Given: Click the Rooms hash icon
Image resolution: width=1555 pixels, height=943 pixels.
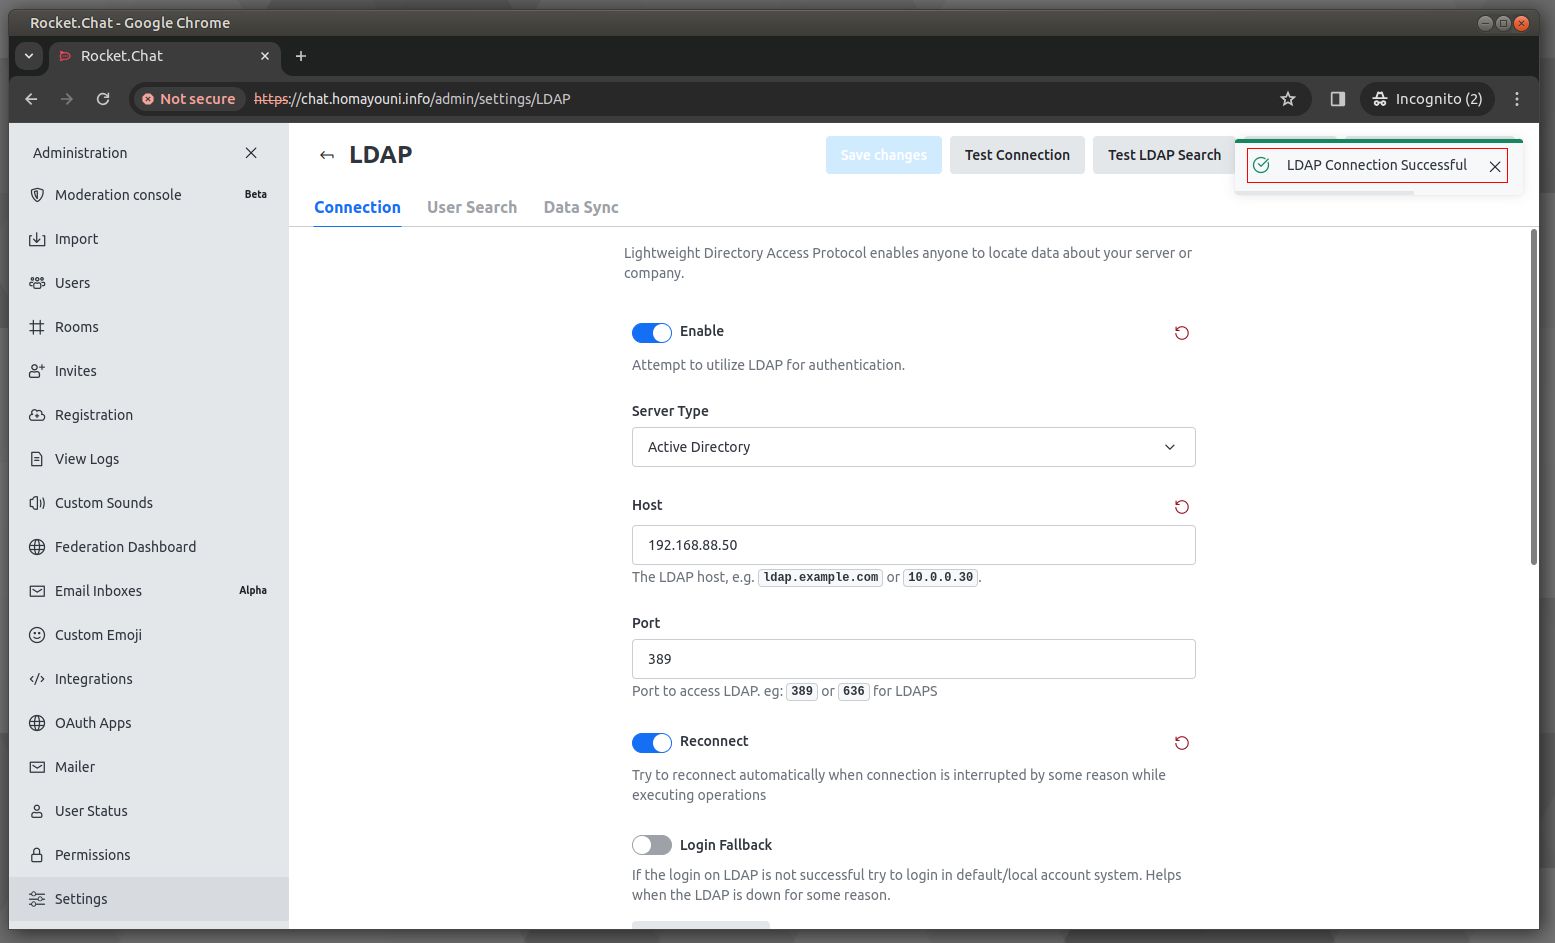Looking at the screenshot, I should point(37,327).
